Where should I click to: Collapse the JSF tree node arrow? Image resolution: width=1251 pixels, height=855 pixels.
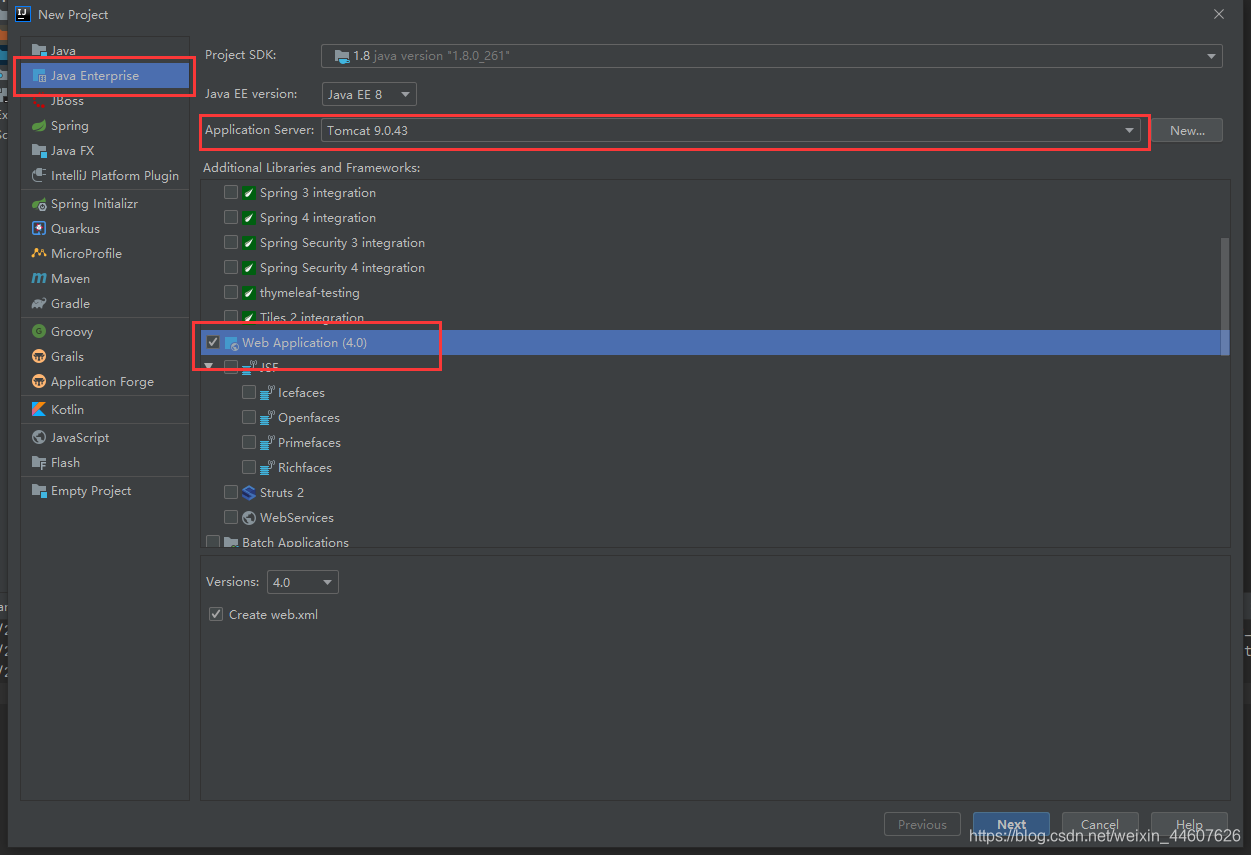pos(209,367)
